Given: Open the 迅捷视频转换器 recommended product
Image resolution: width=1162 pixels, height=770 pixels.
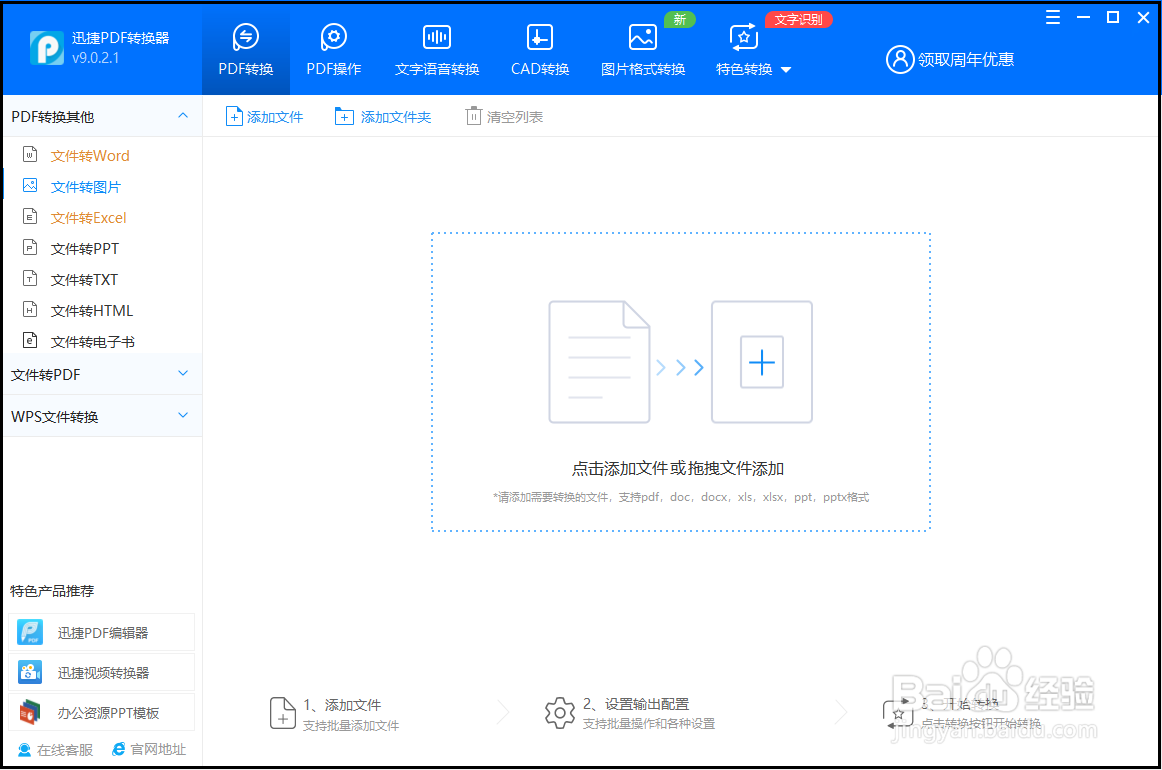Looking at the screenshot, I should click(102, 672).
